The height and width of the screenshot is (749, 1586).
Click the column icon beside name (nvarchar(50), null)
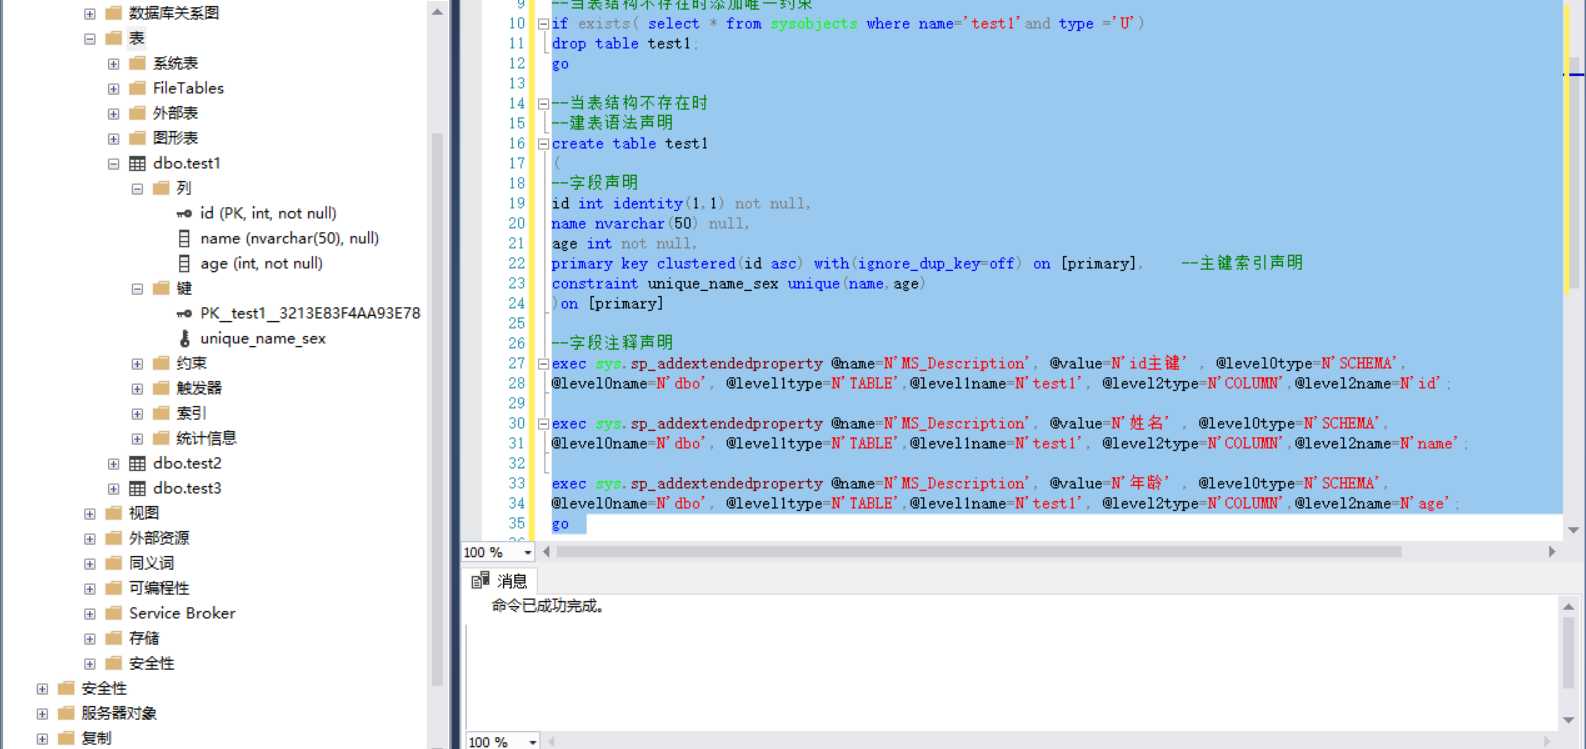184,238
